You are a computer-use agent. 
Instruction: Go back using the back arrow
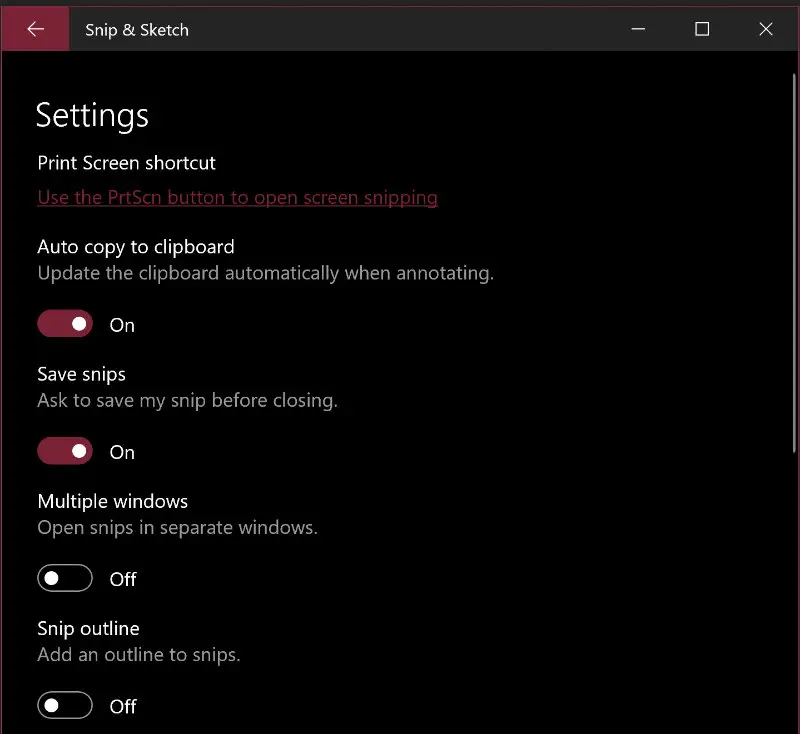pos(35,29)
